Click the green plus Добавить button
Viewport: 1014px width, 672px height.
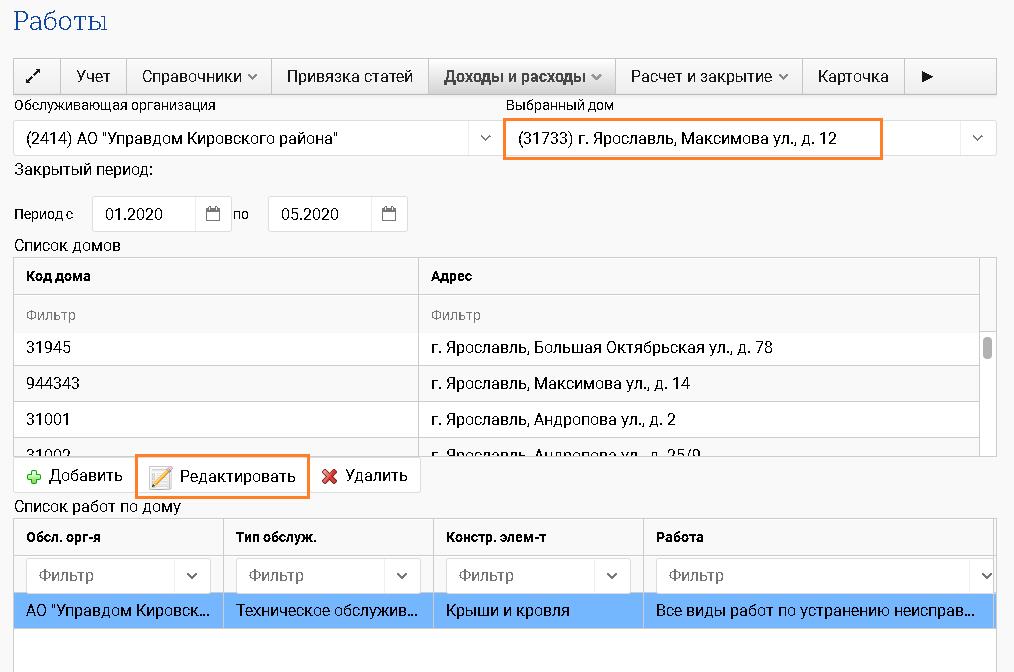point(74,476)
